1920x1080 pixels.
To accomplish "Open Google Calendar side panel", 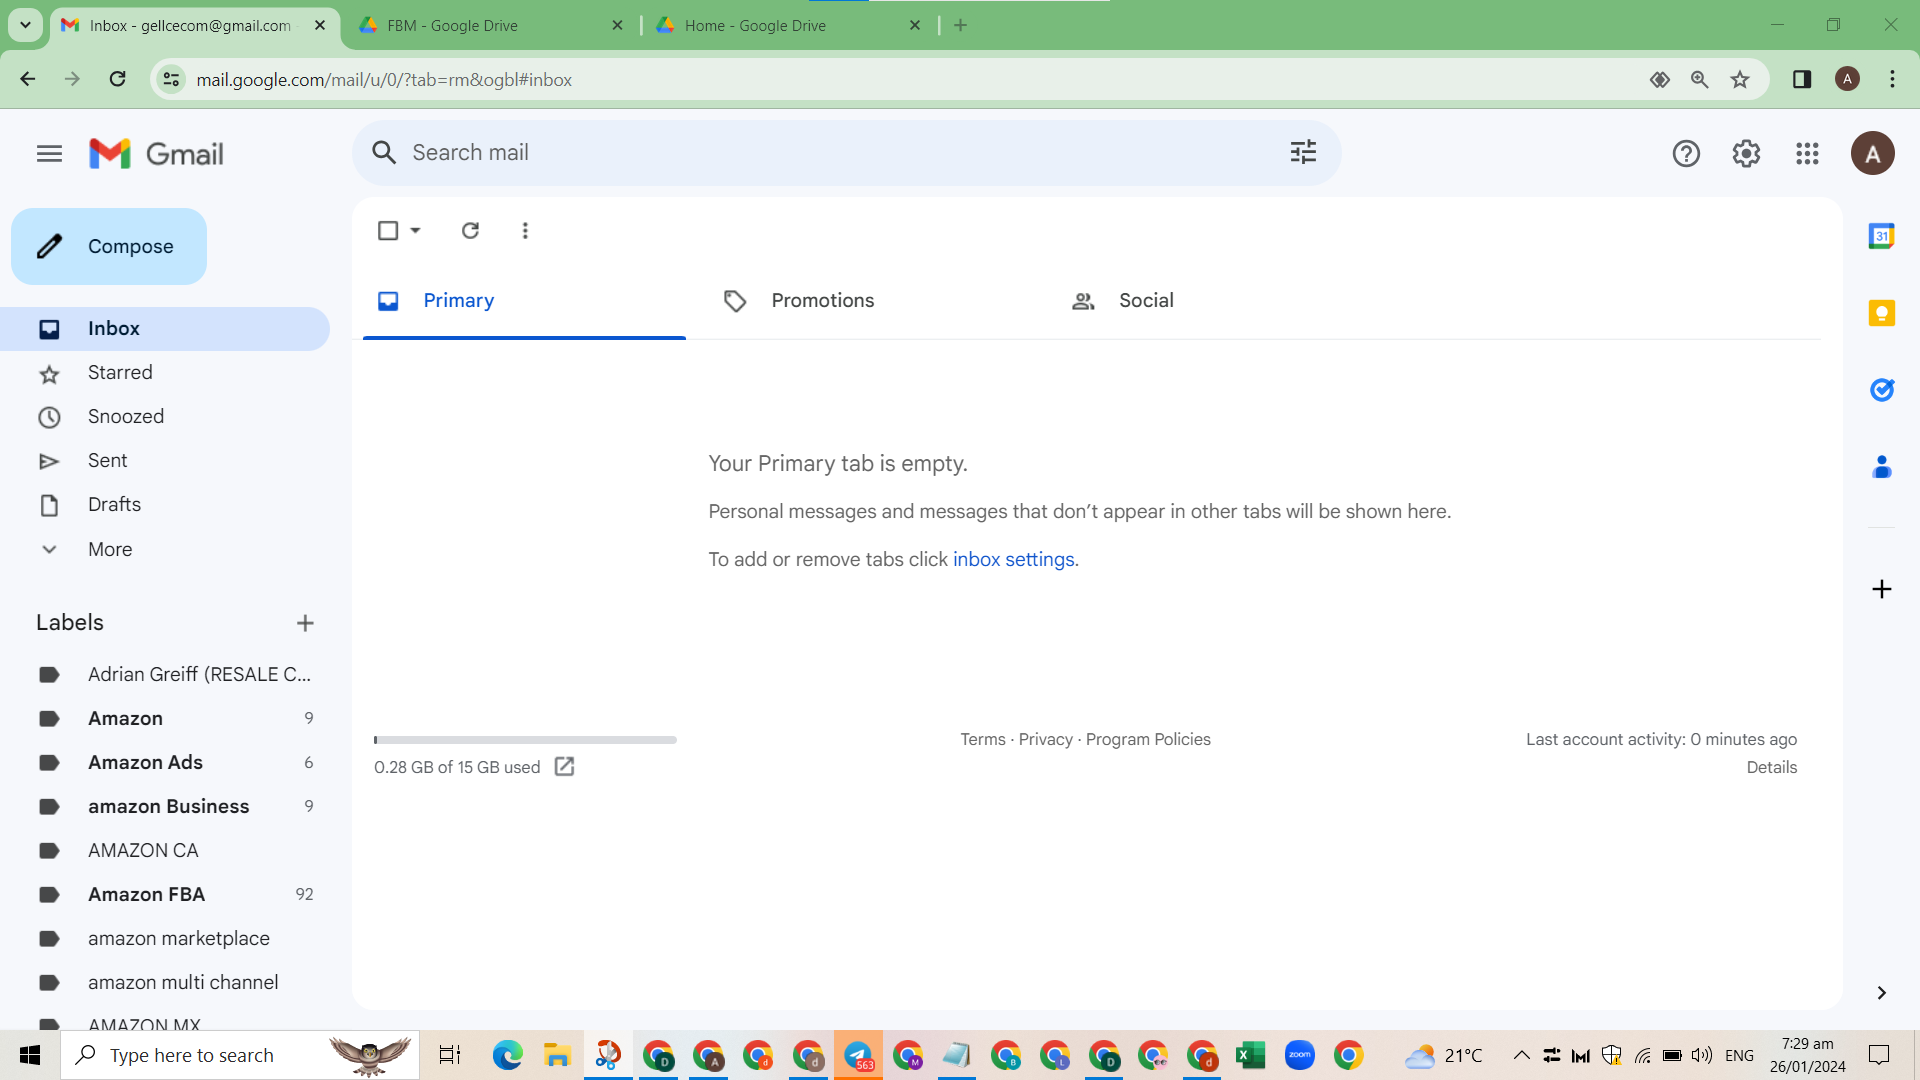I will (x=1881, y=236).
